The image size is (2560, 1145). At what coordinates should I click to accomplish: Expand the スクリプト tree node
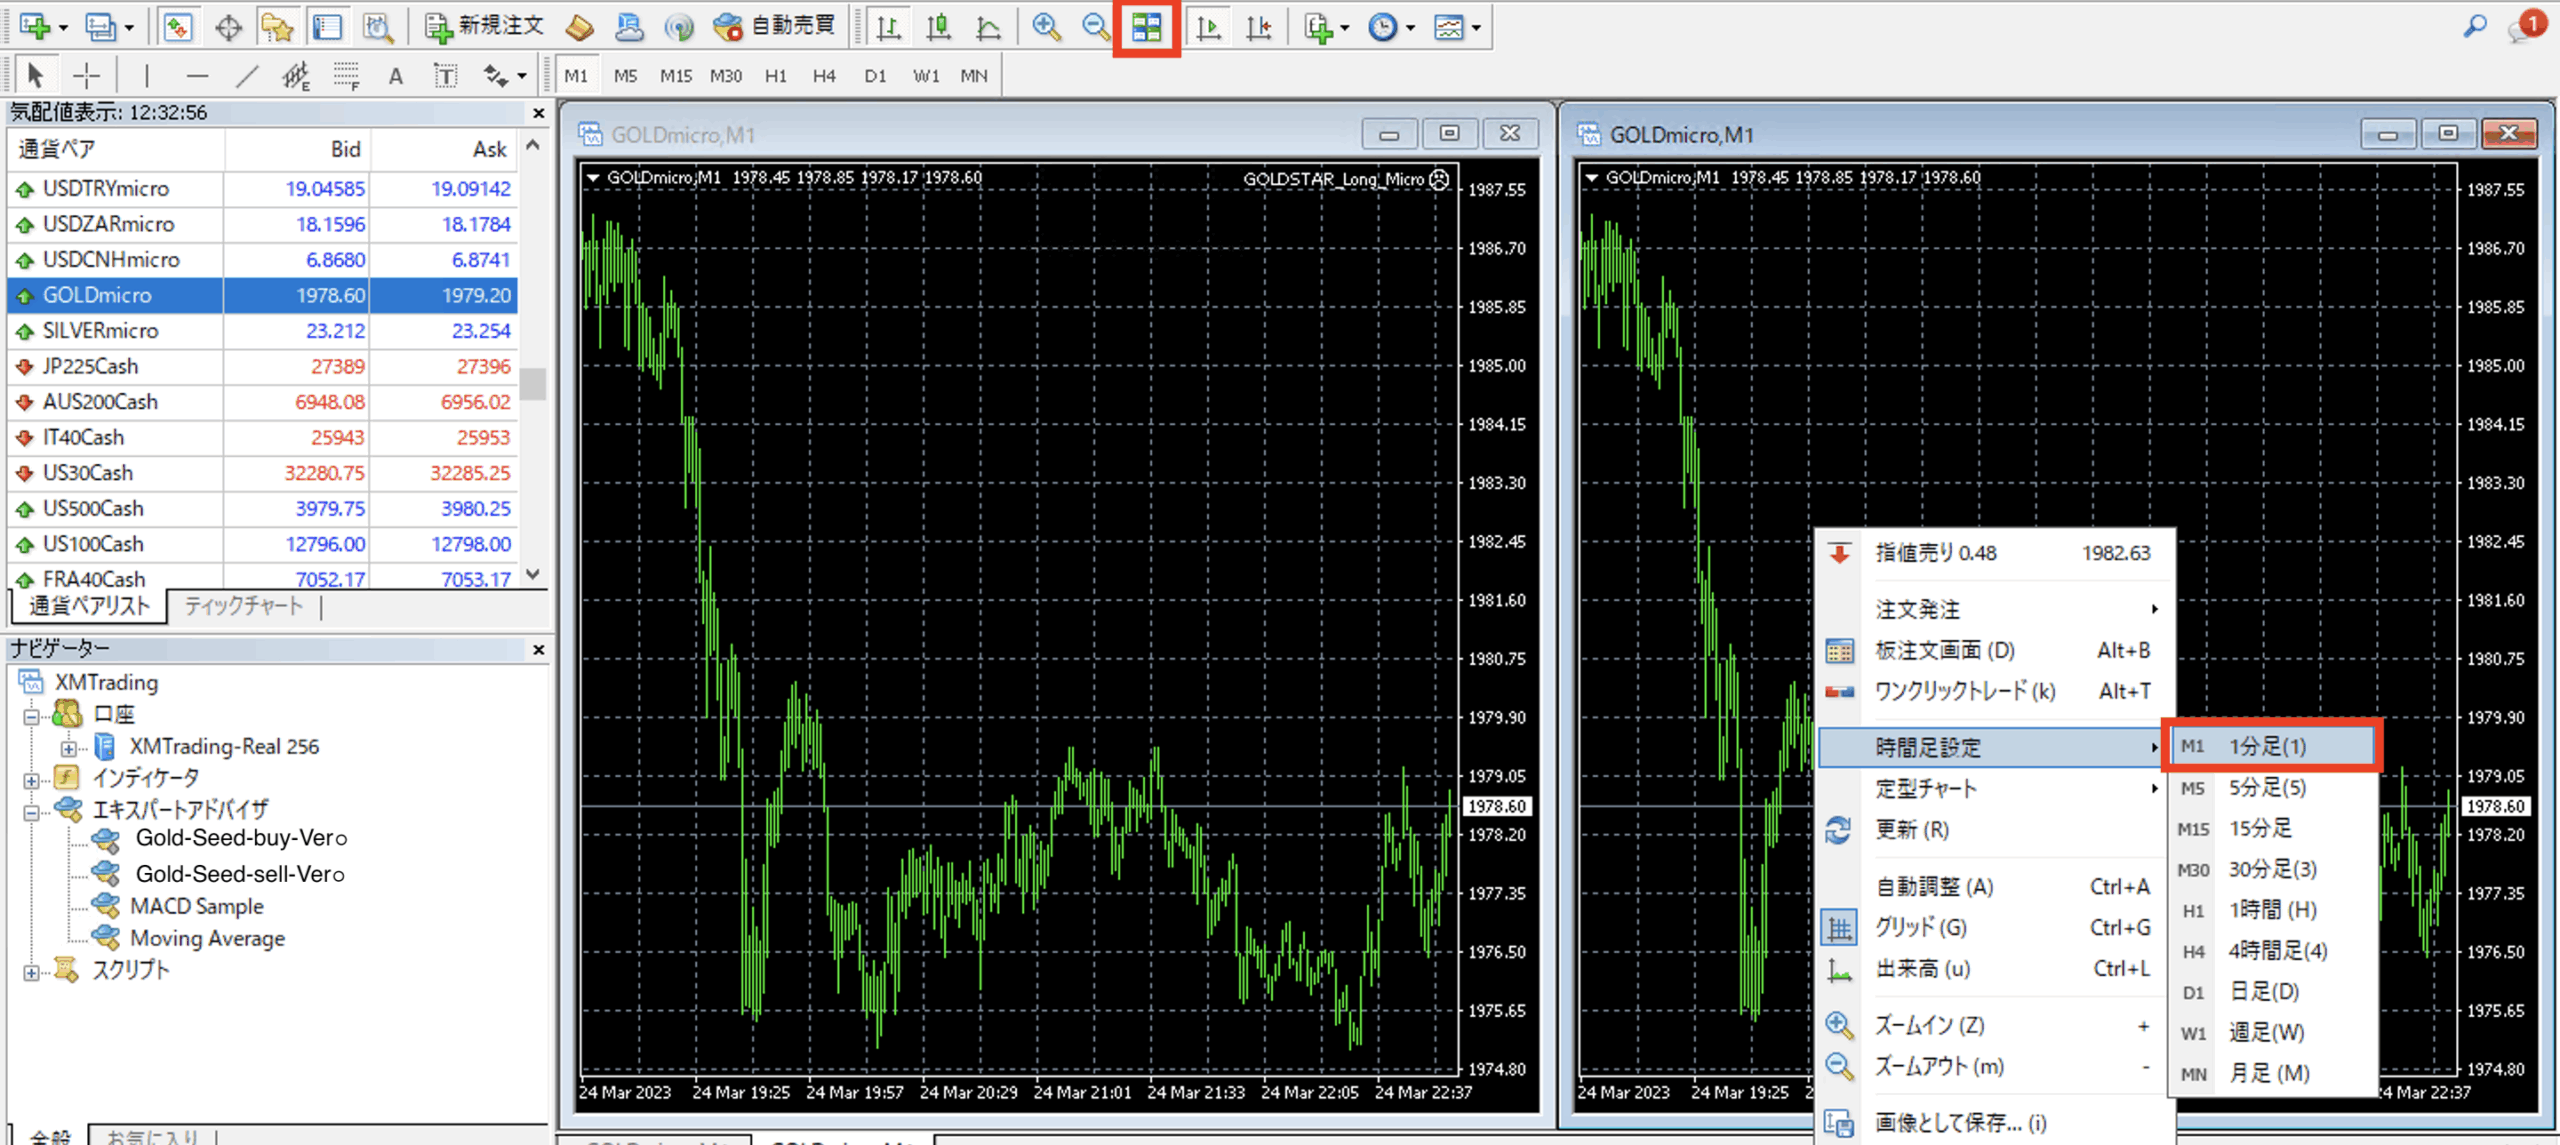click(x=32, y=972)
